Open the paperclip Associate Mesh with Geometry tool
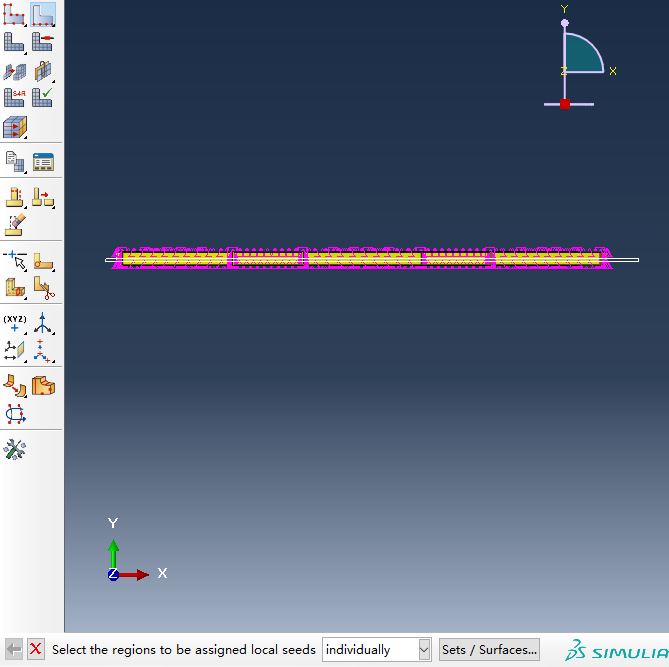Viewport: 669px width, 667px height. click(x=43, y=70)
